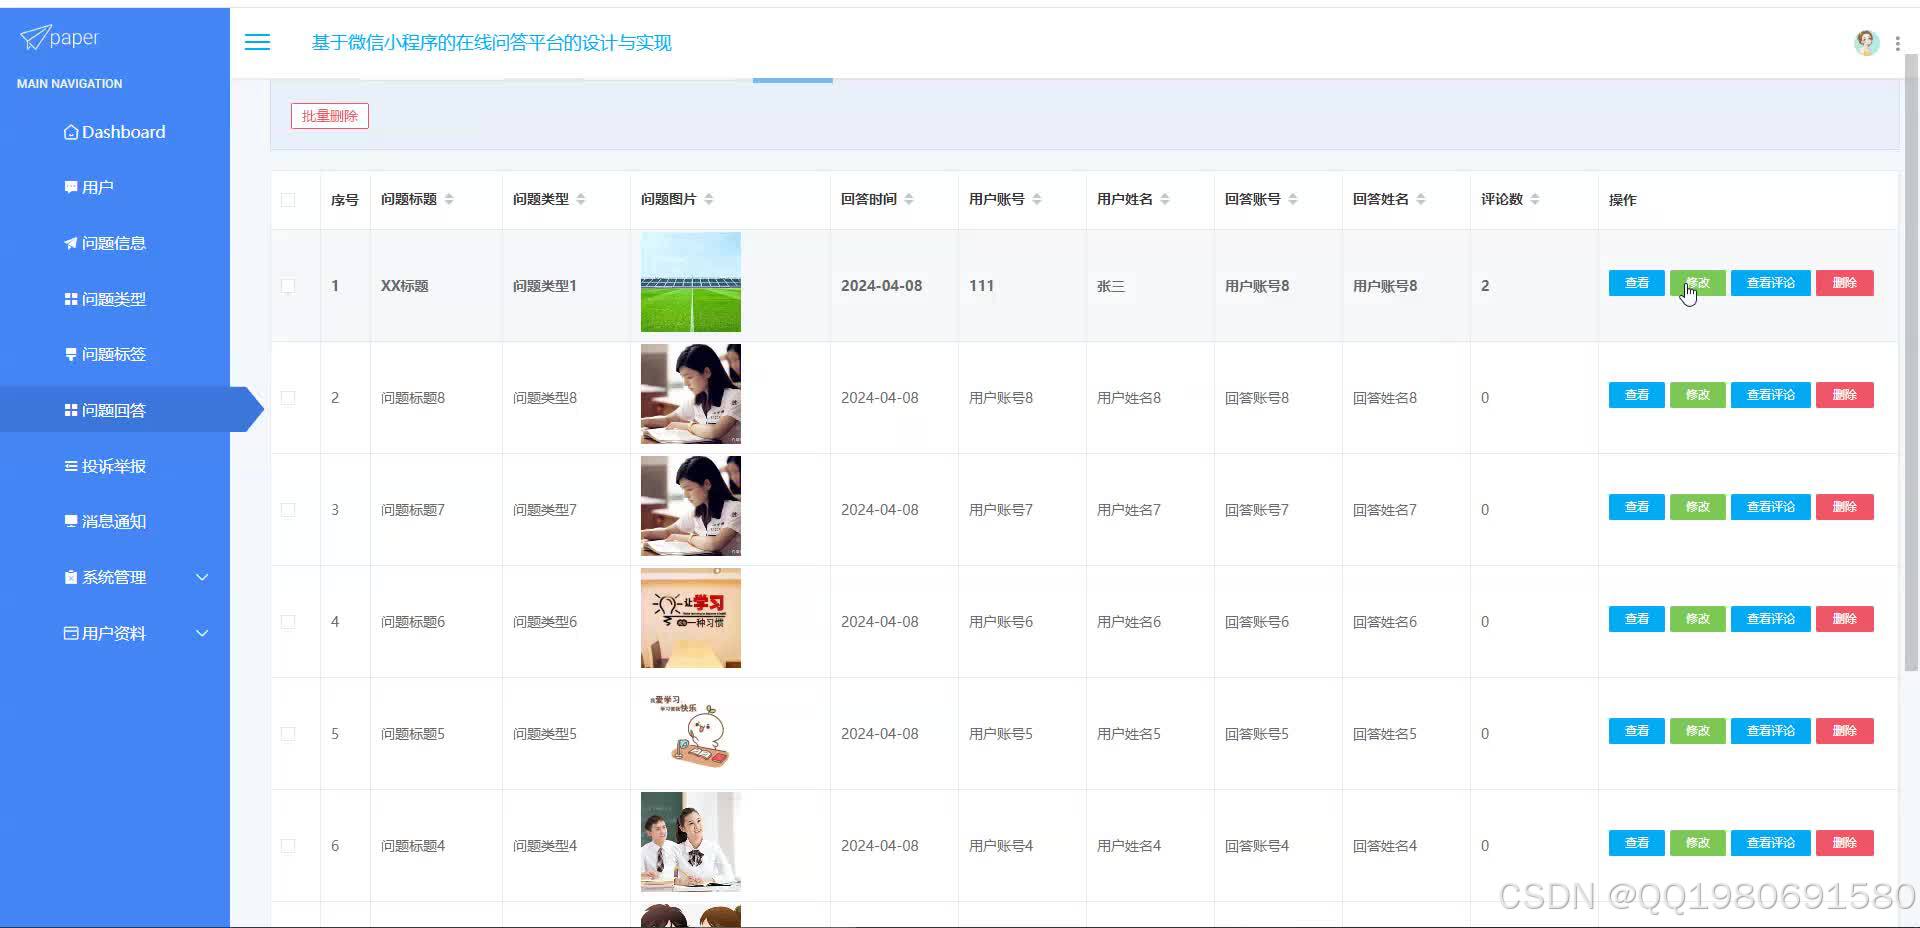This screenshot has height=928, width=1920.
Task: Open the 问题标题6 study sign thumbnail
Action: point(691,618)
